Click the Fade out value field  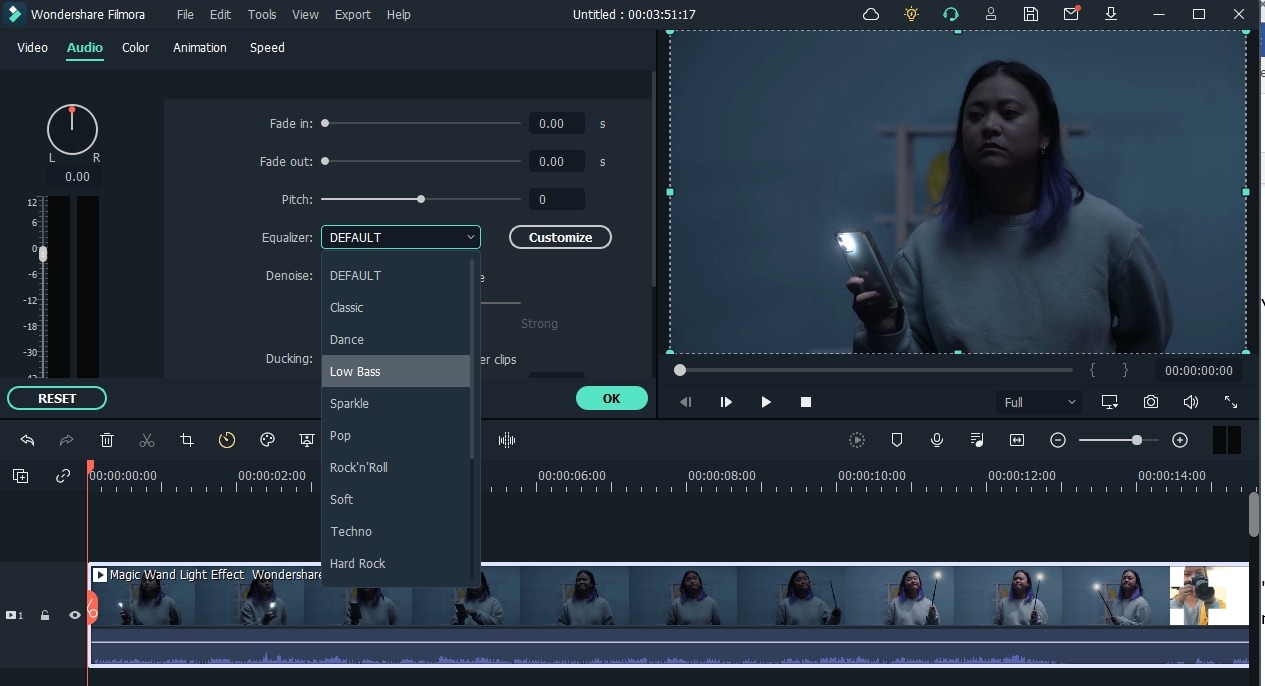pos(557,161)
